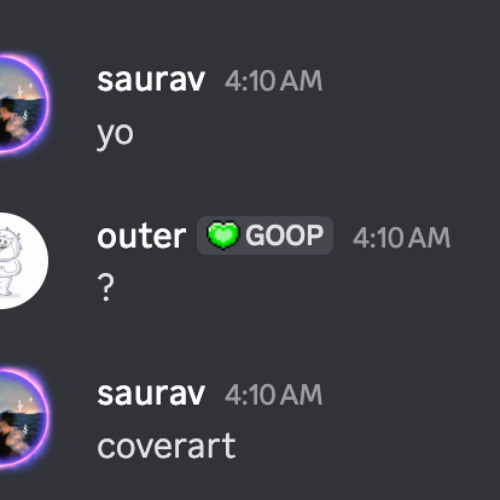The height and width of the screenshot is (500, 500).
Task: Click the 4:10 AM timestamp above yo
Action: tap(274, 81)
